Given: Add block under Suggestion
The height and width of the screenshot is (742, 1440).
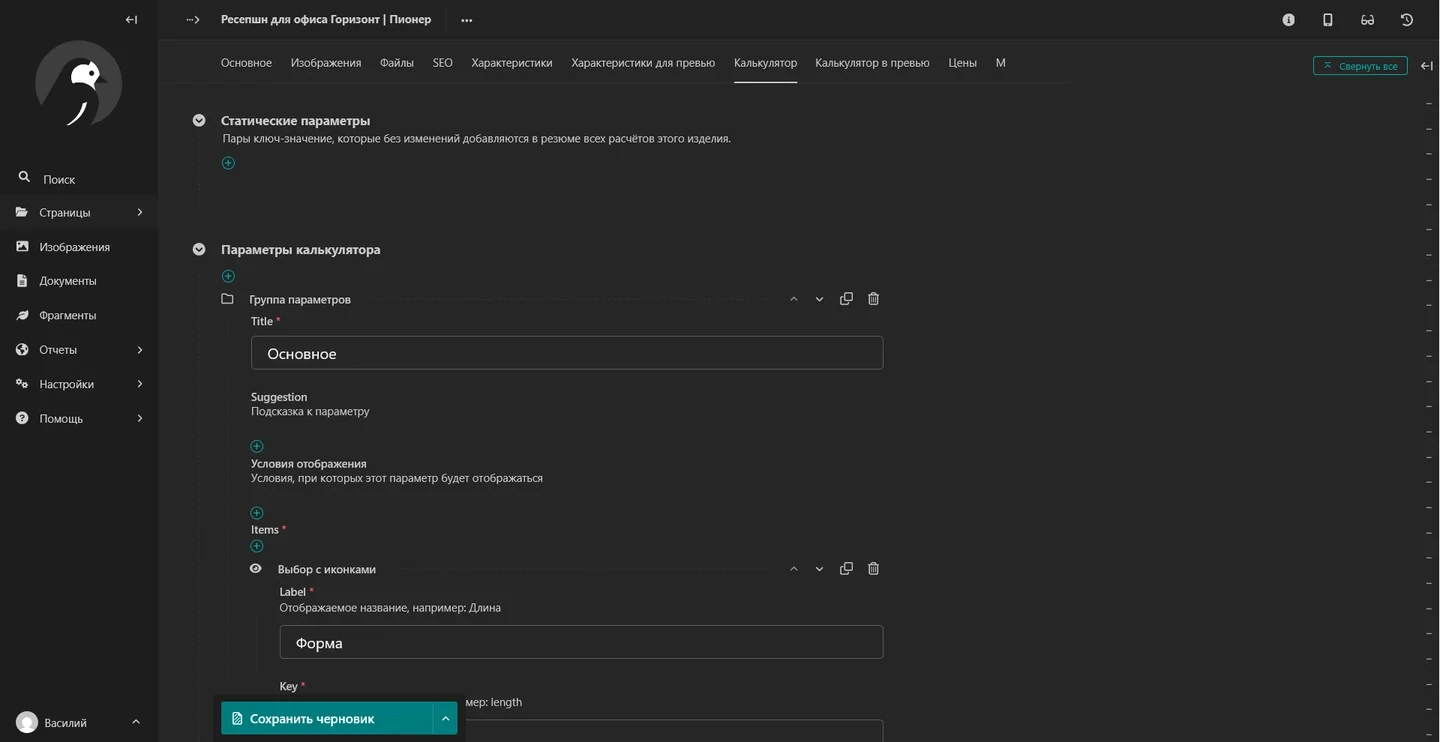Looking at the screenshot, I should tap(257, 446).
